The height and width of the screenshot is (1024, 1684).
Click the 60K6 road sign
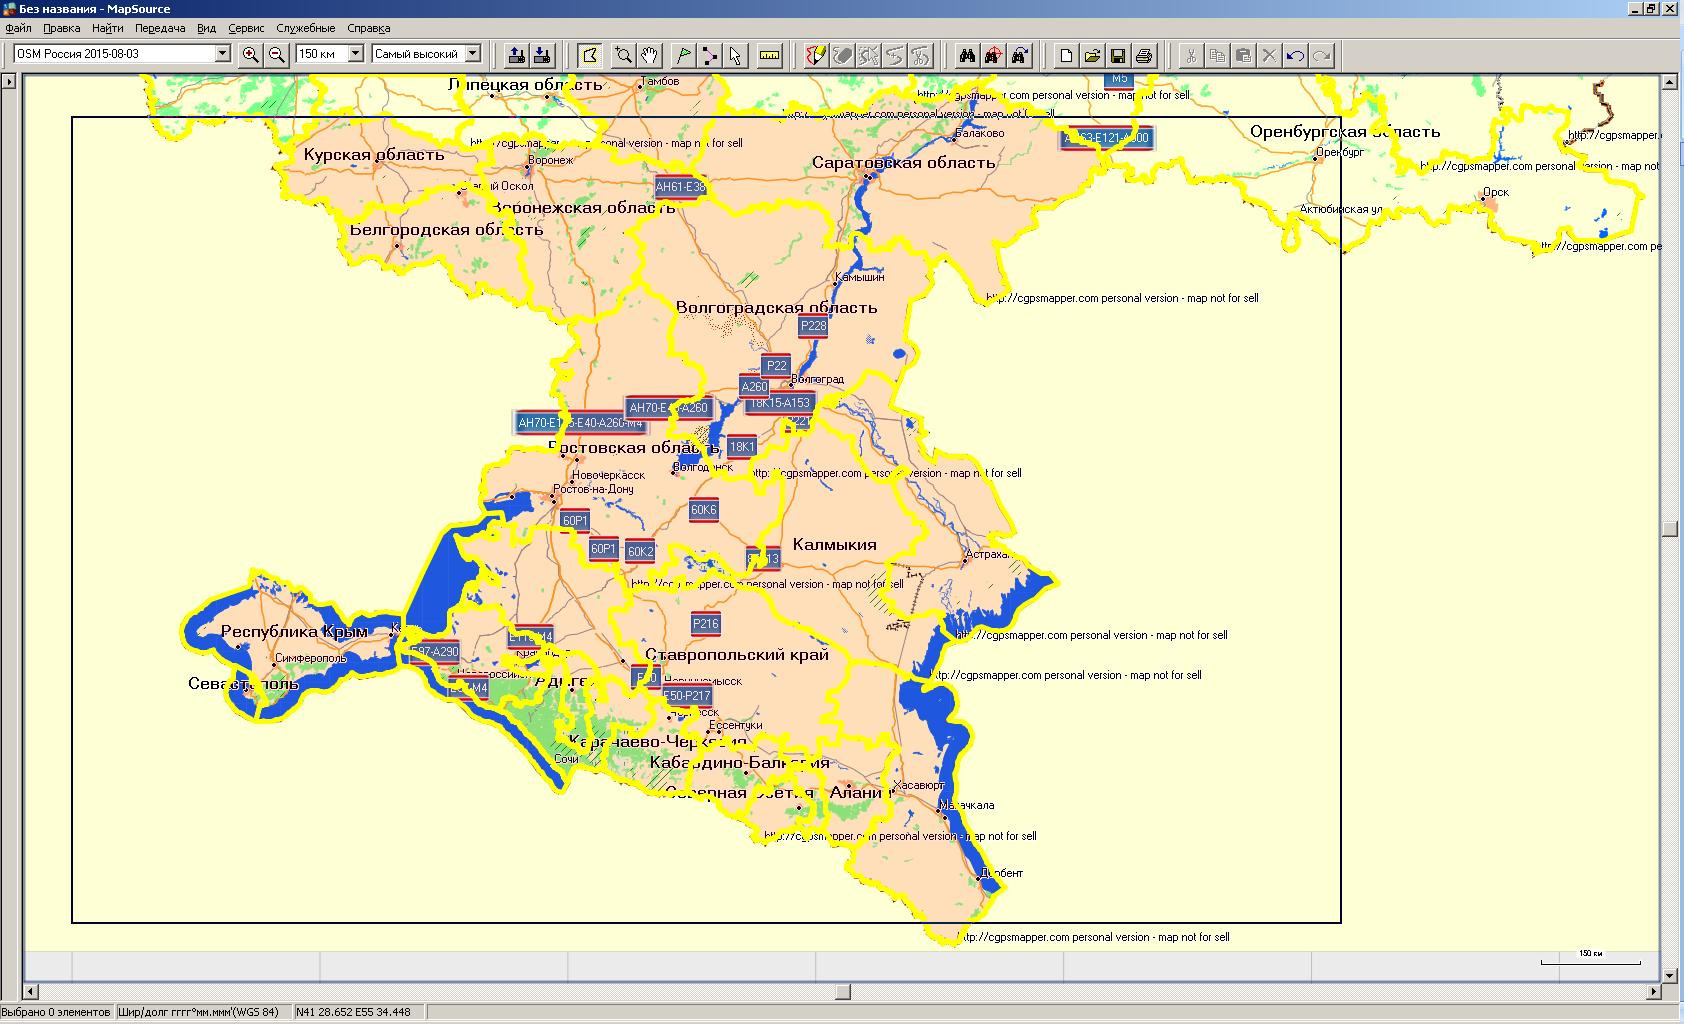coord(704,510)
